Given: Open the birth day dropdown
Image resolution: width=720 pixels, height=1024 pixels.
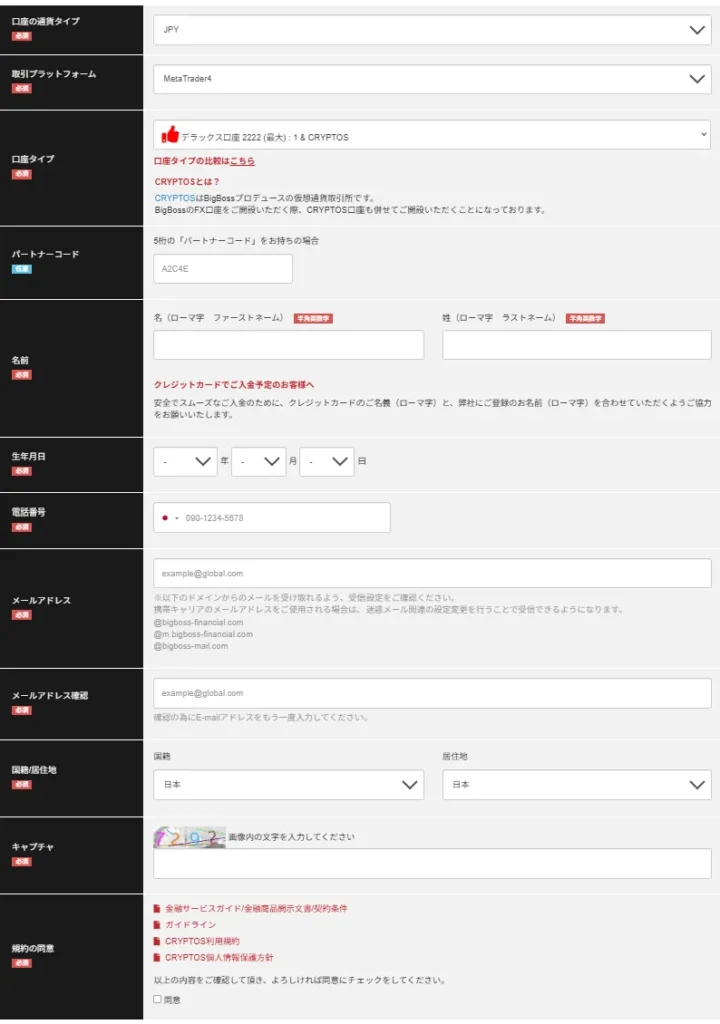Looking at the screenshot, I should point(327,462).
